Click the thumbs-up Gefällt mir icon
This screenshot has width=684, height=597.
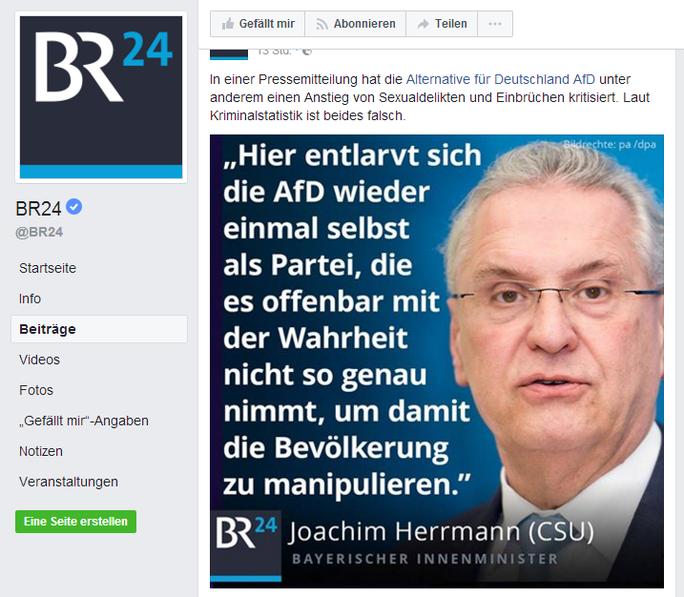click(228, 24)
